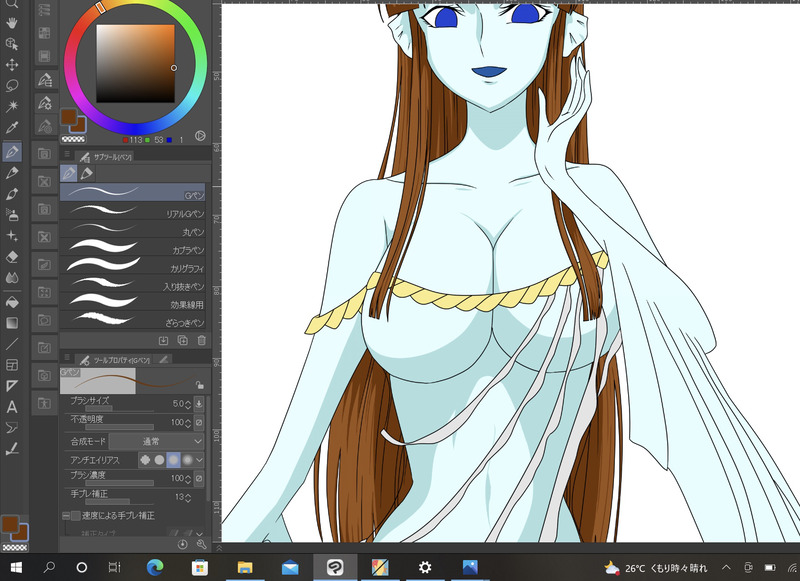800x581 pixels.
Task: Select the Operation object tool
Action: 12,44
